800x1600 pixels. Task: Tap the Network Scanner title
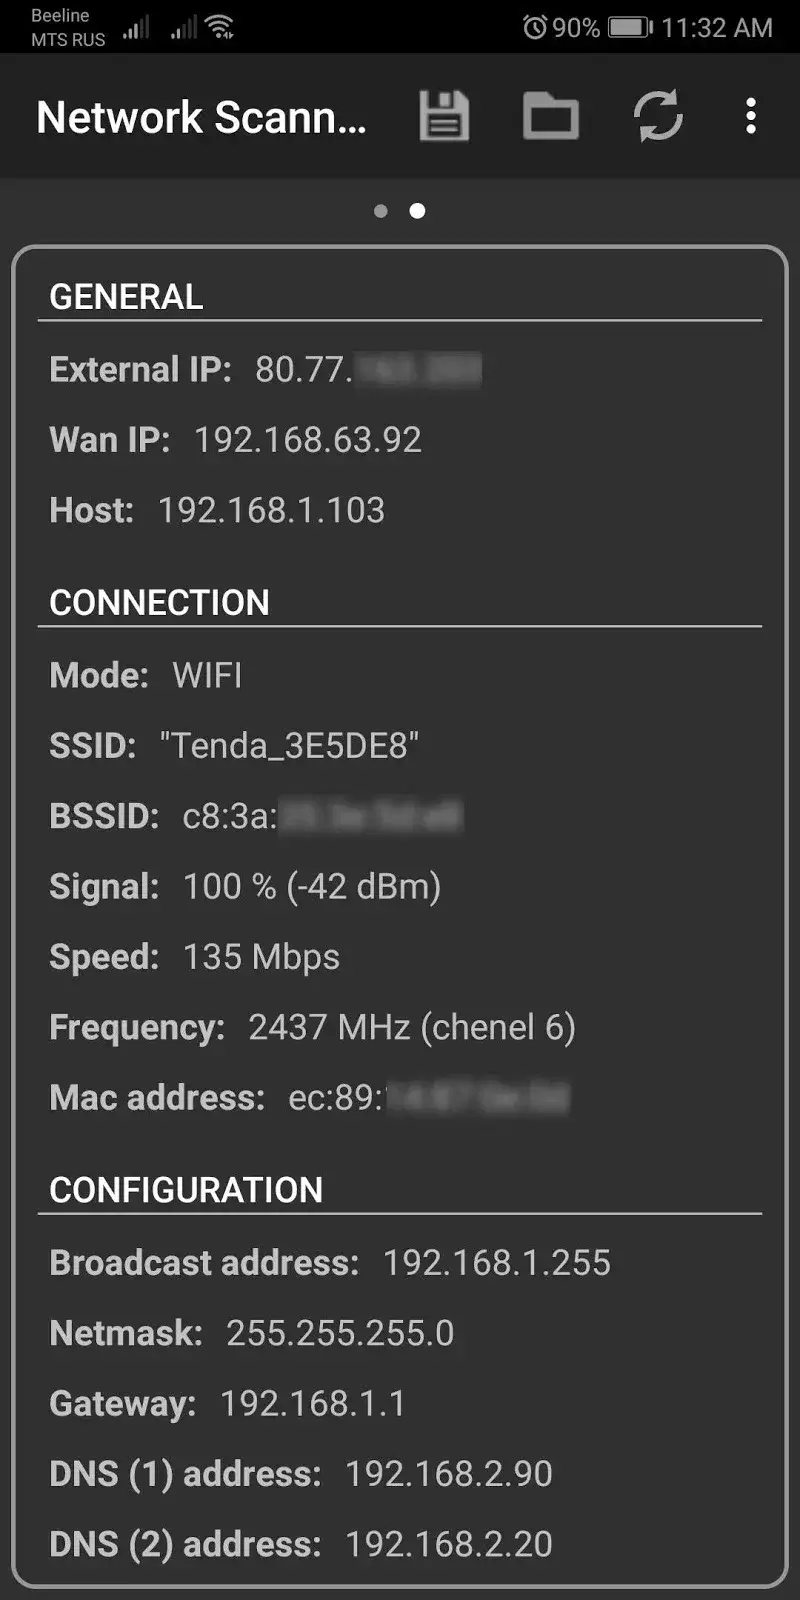(x=200, y=117)
